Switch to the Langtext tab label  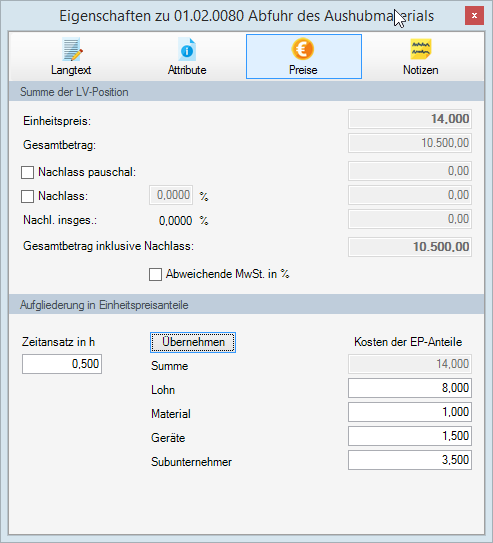71,70
